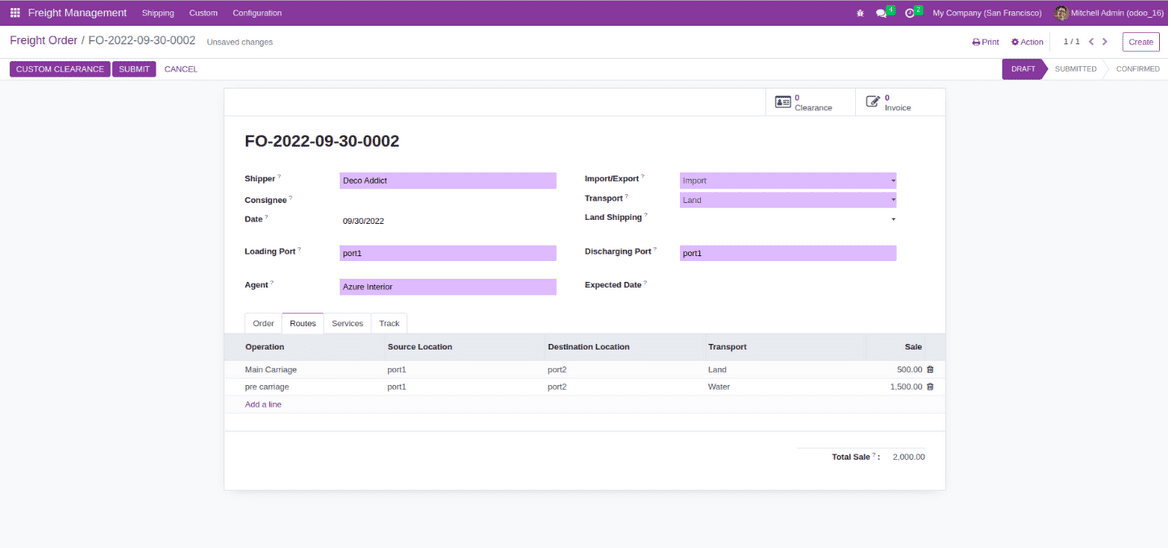Click the 1,500.00 sale amount
1171x548 pixels.
[906, 387]
